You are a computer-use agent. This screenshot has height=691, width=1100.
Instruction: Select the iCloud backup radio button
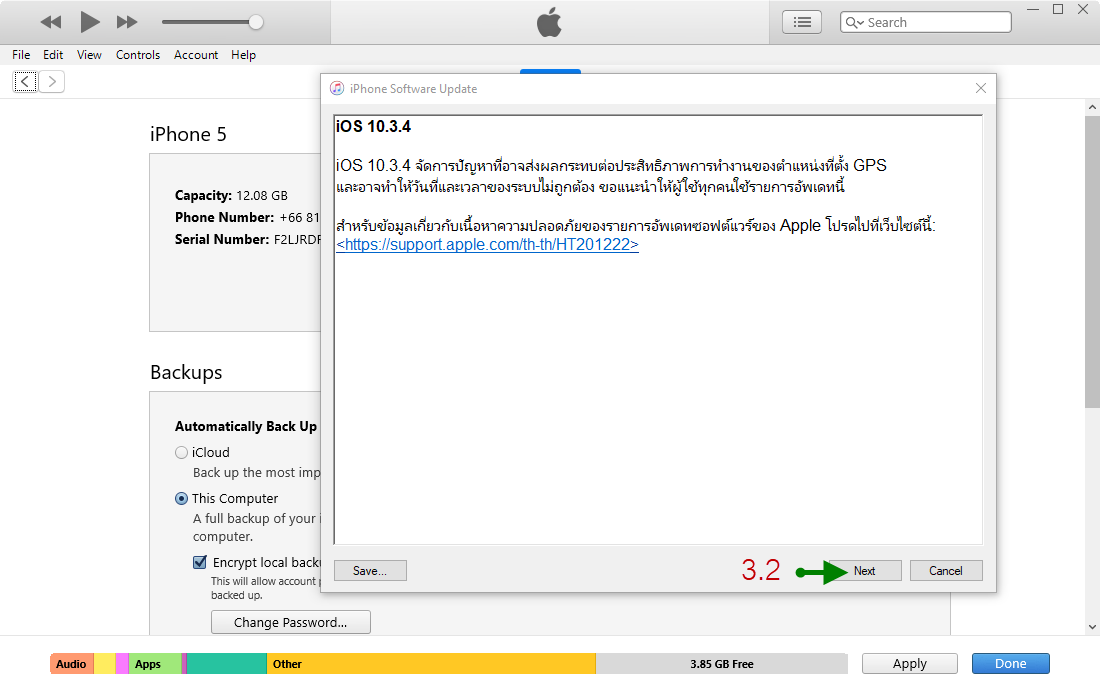[182, 452]
